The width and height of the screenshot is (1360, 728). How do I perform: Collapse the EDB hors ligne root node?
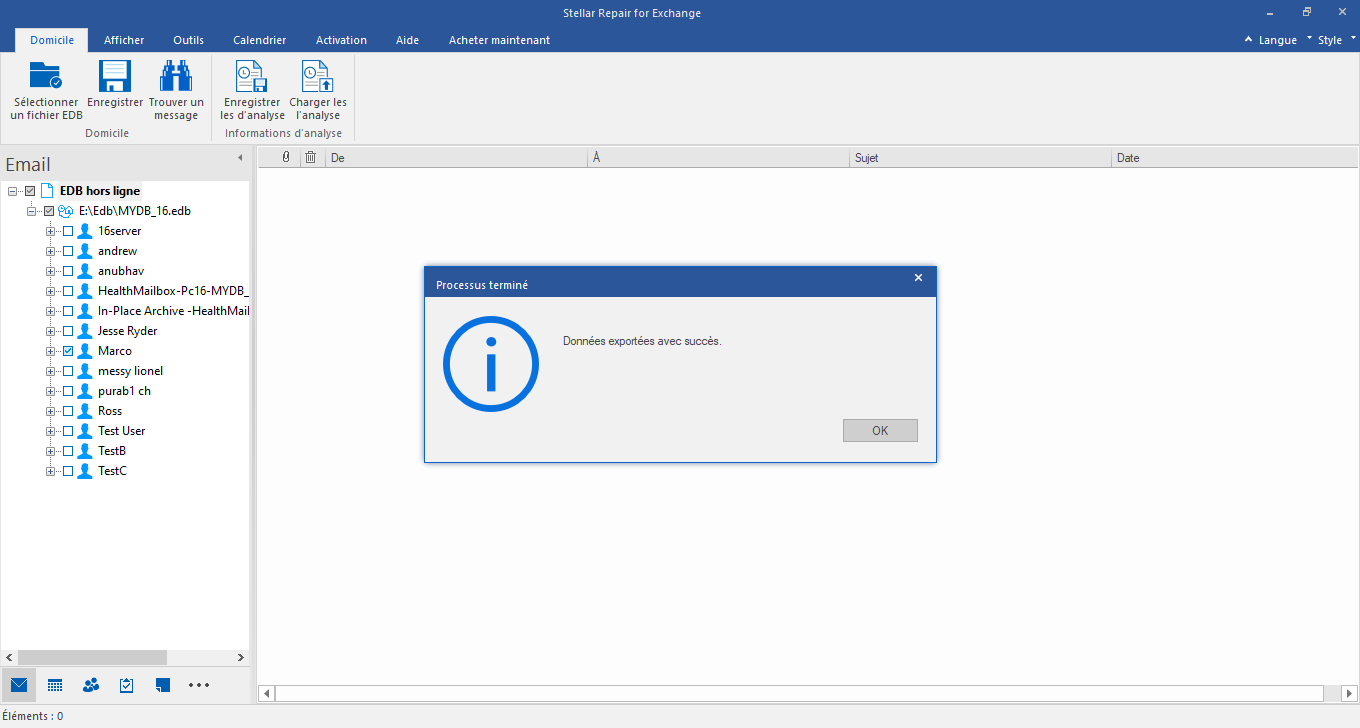coord(12,191)
